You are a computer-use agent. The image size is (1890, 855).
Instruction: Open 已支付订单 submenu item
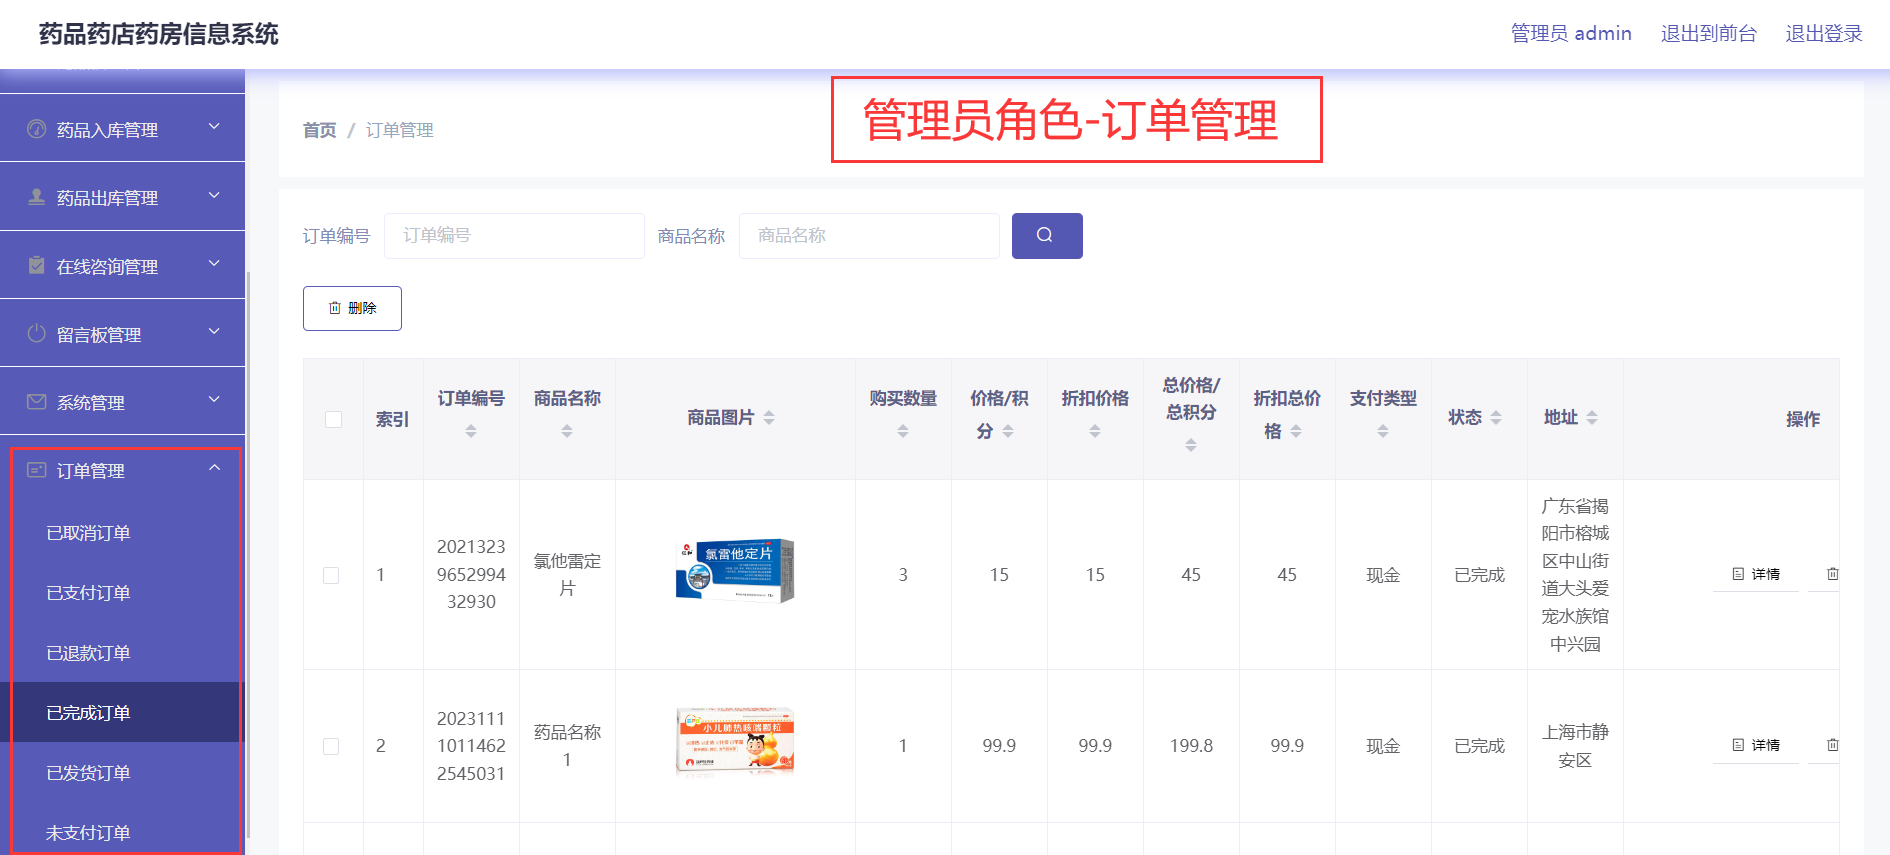pos(122,593)
